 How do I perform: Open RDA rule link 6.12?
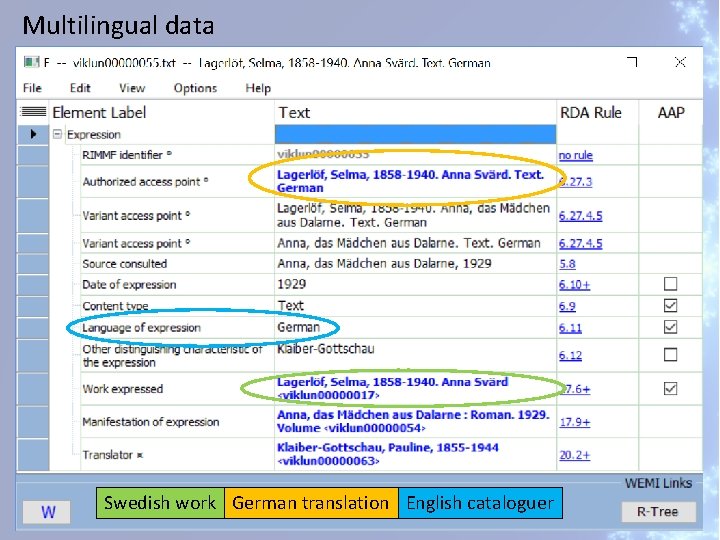(570, 355)
